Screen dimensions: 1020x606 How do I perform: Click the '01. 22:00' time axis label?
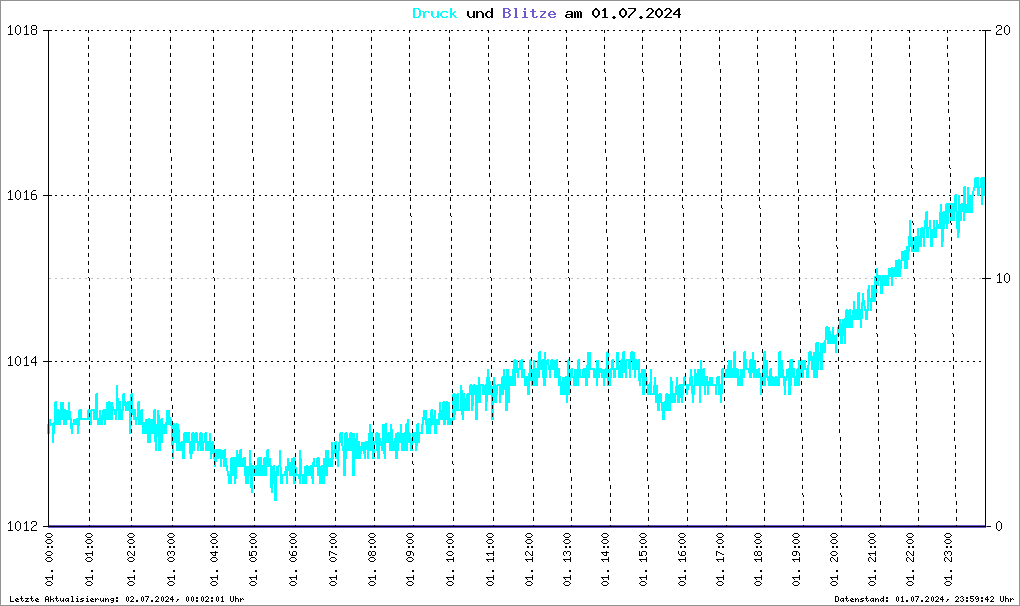[911, 560]
